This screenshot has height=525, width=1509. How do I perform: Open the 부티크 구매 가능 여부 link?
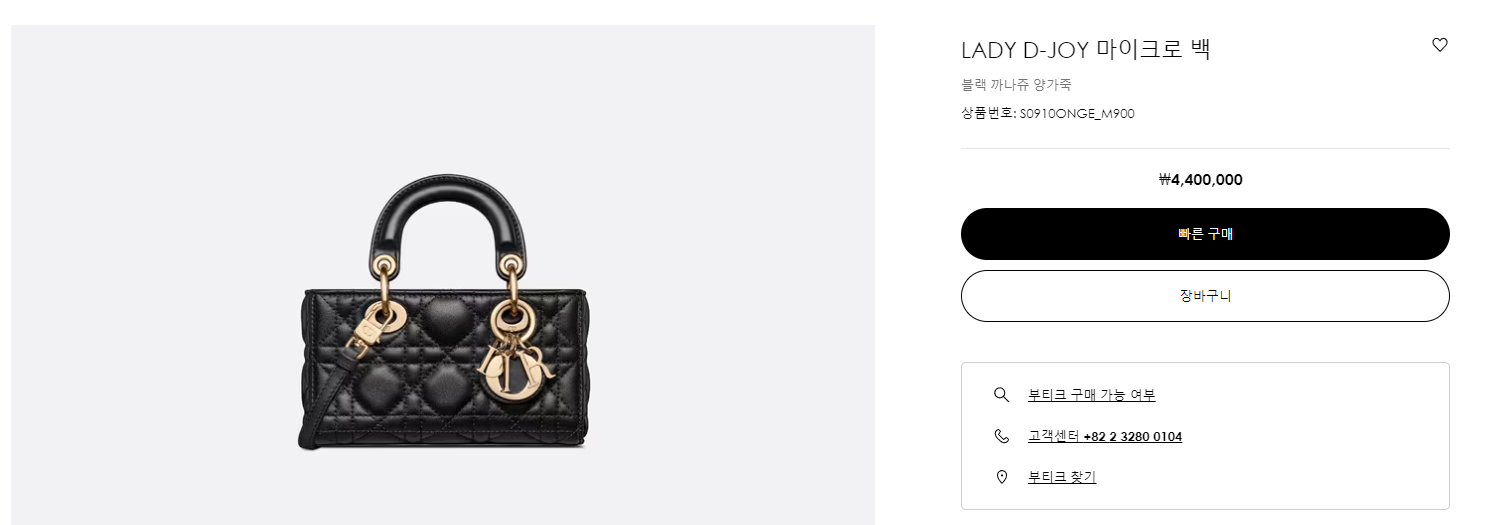point(1092,395)
